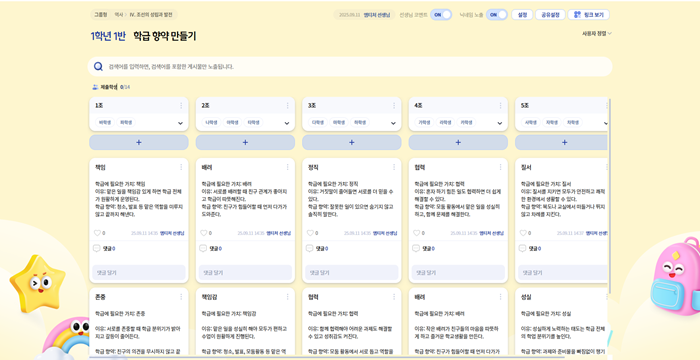
Task: Expand the 3조 member list chevron
Action: click(393, 123)
